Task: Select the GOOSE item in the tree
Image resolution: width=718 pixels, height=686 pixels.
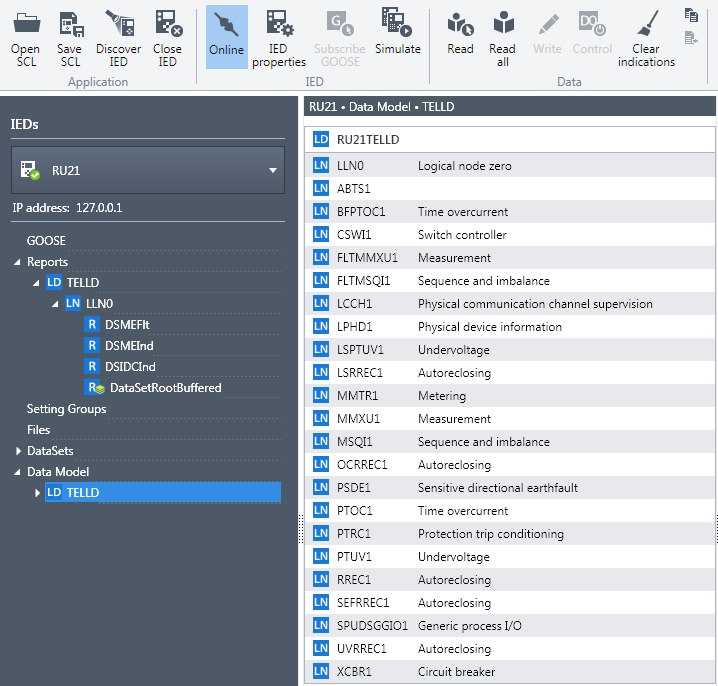Action: (46, 241)
